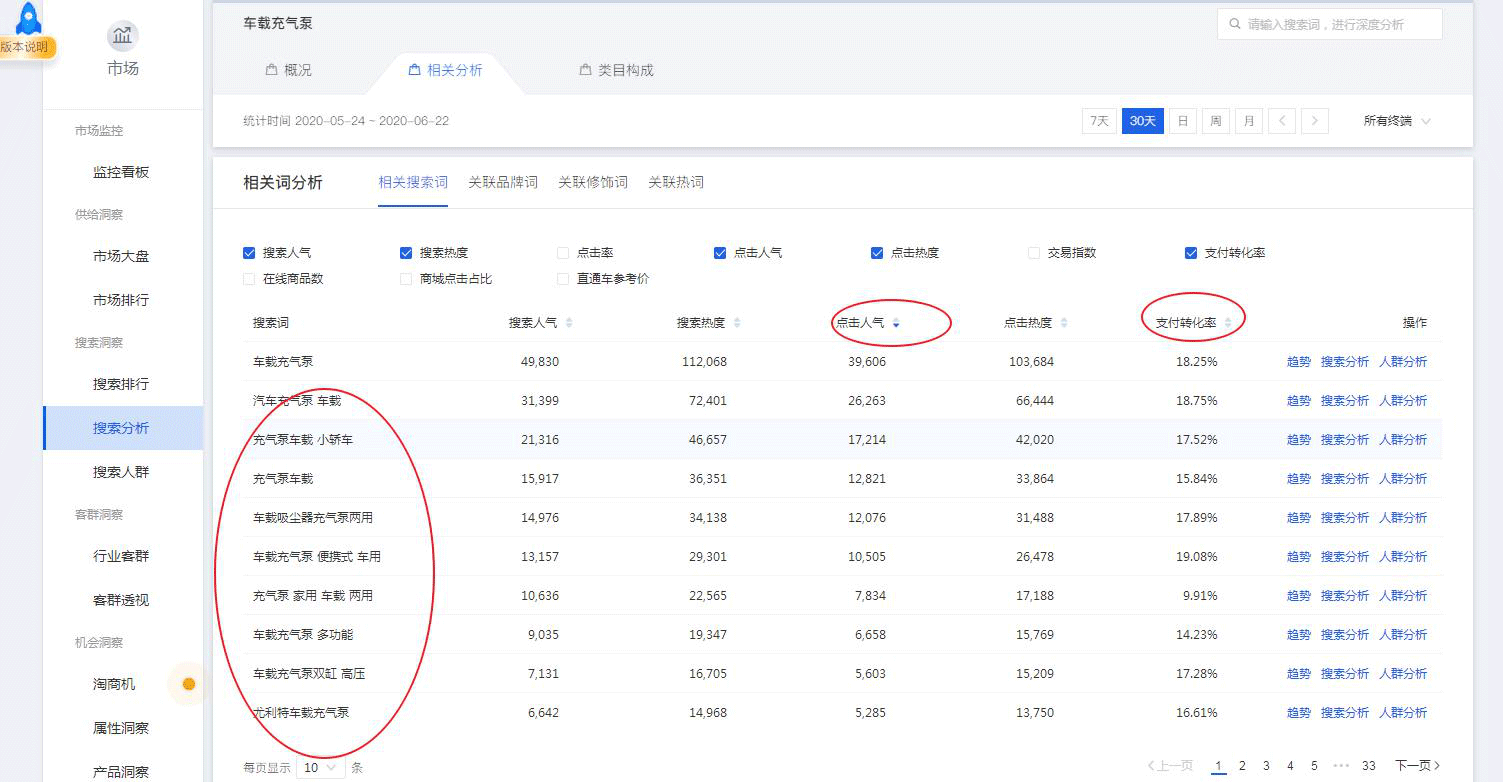Click the sort arrows beside 搜索人气 column
The image size is (1503, 782).
pyautogui.click(x=569, y=323)
